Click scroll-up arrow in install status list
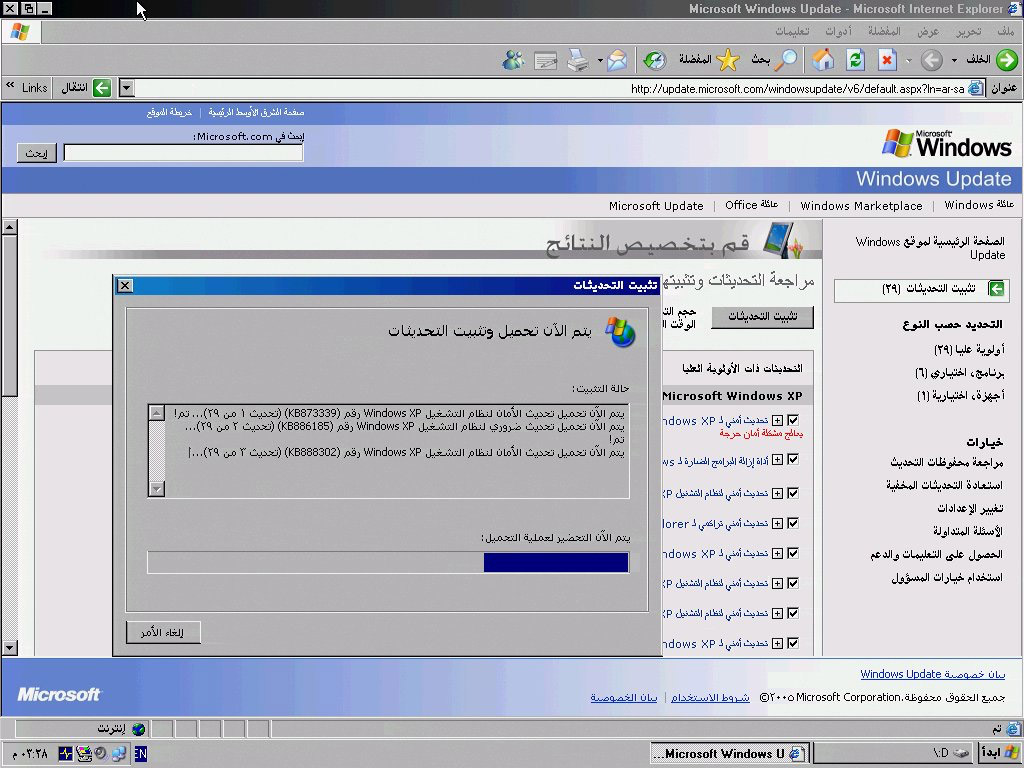Screen dimensions: 1024x768 click(157, 413)
